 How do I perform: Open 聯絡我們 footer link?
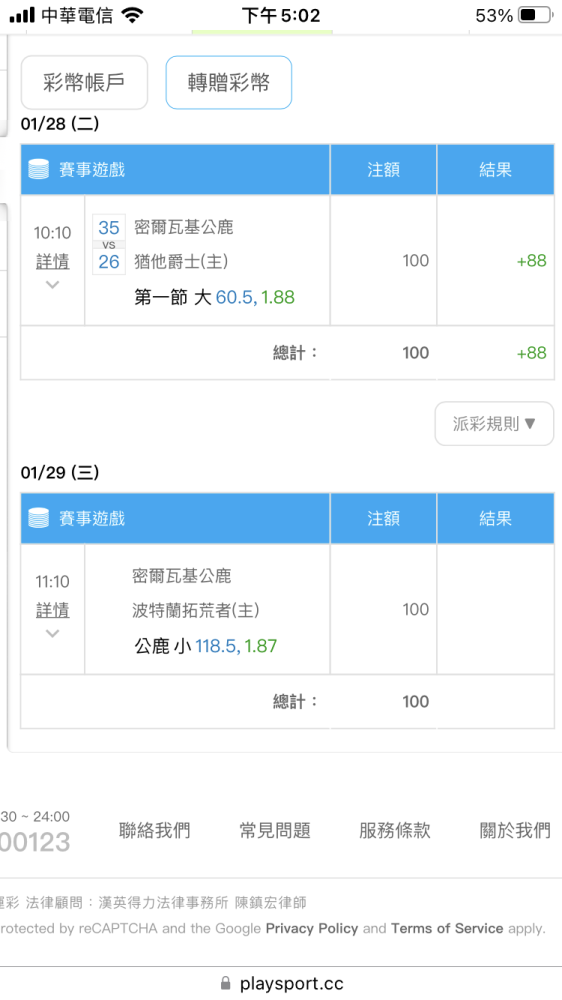[154, 830]
